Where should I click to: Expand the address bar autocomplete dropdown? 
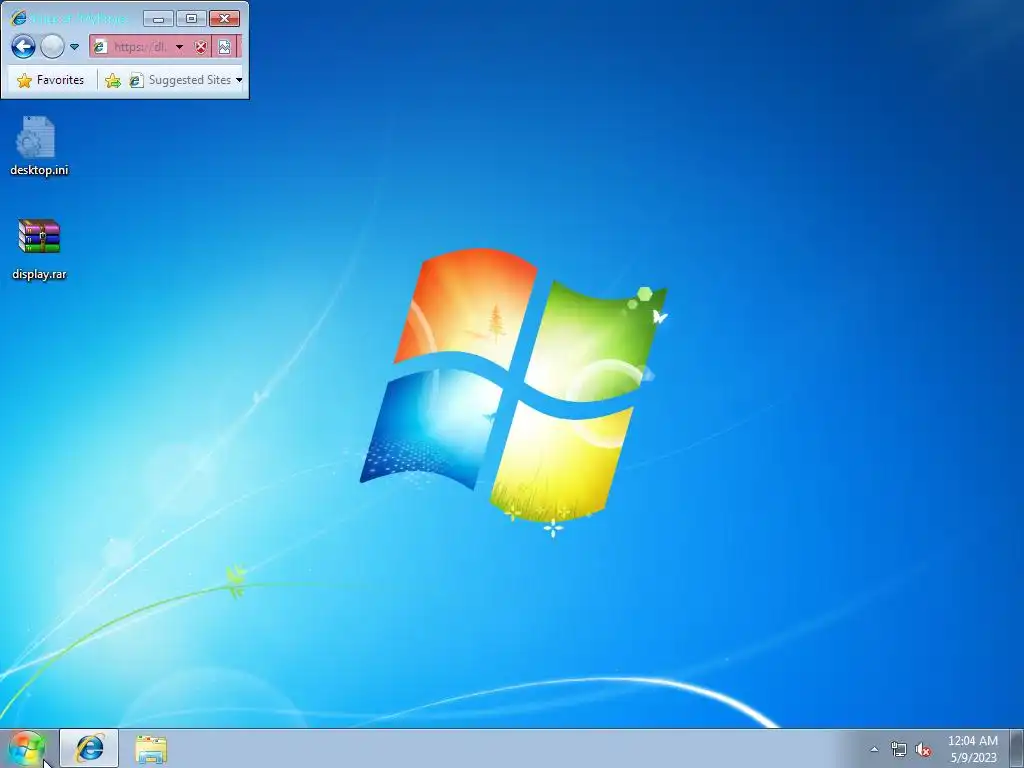180,47
